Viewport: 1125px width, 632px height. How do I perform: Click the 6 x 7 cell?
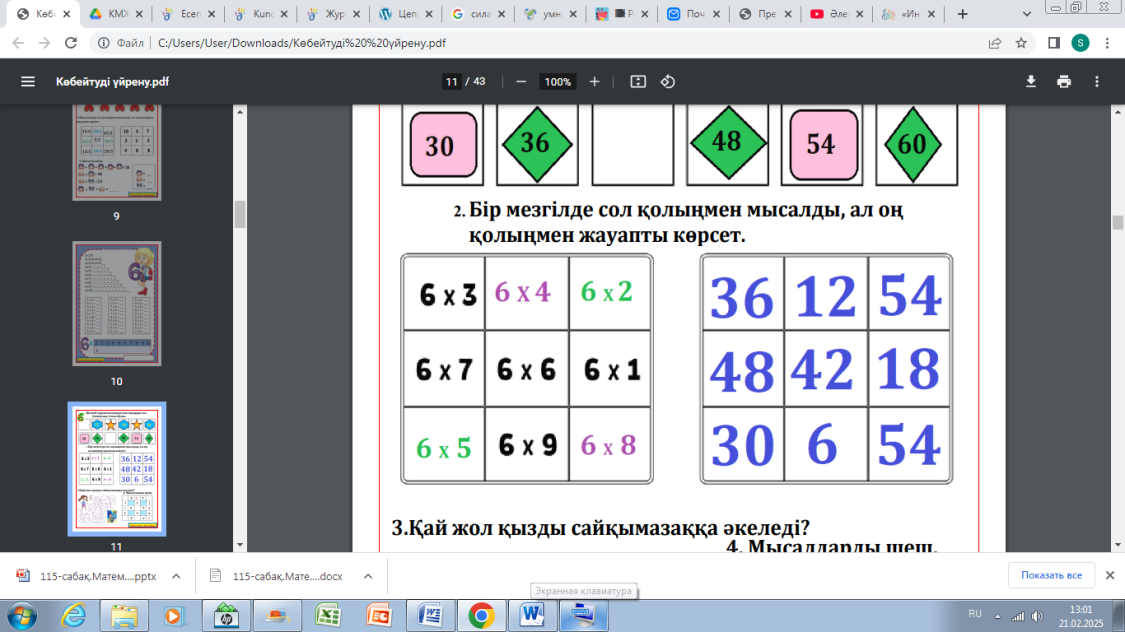click(x=444, y=369)
